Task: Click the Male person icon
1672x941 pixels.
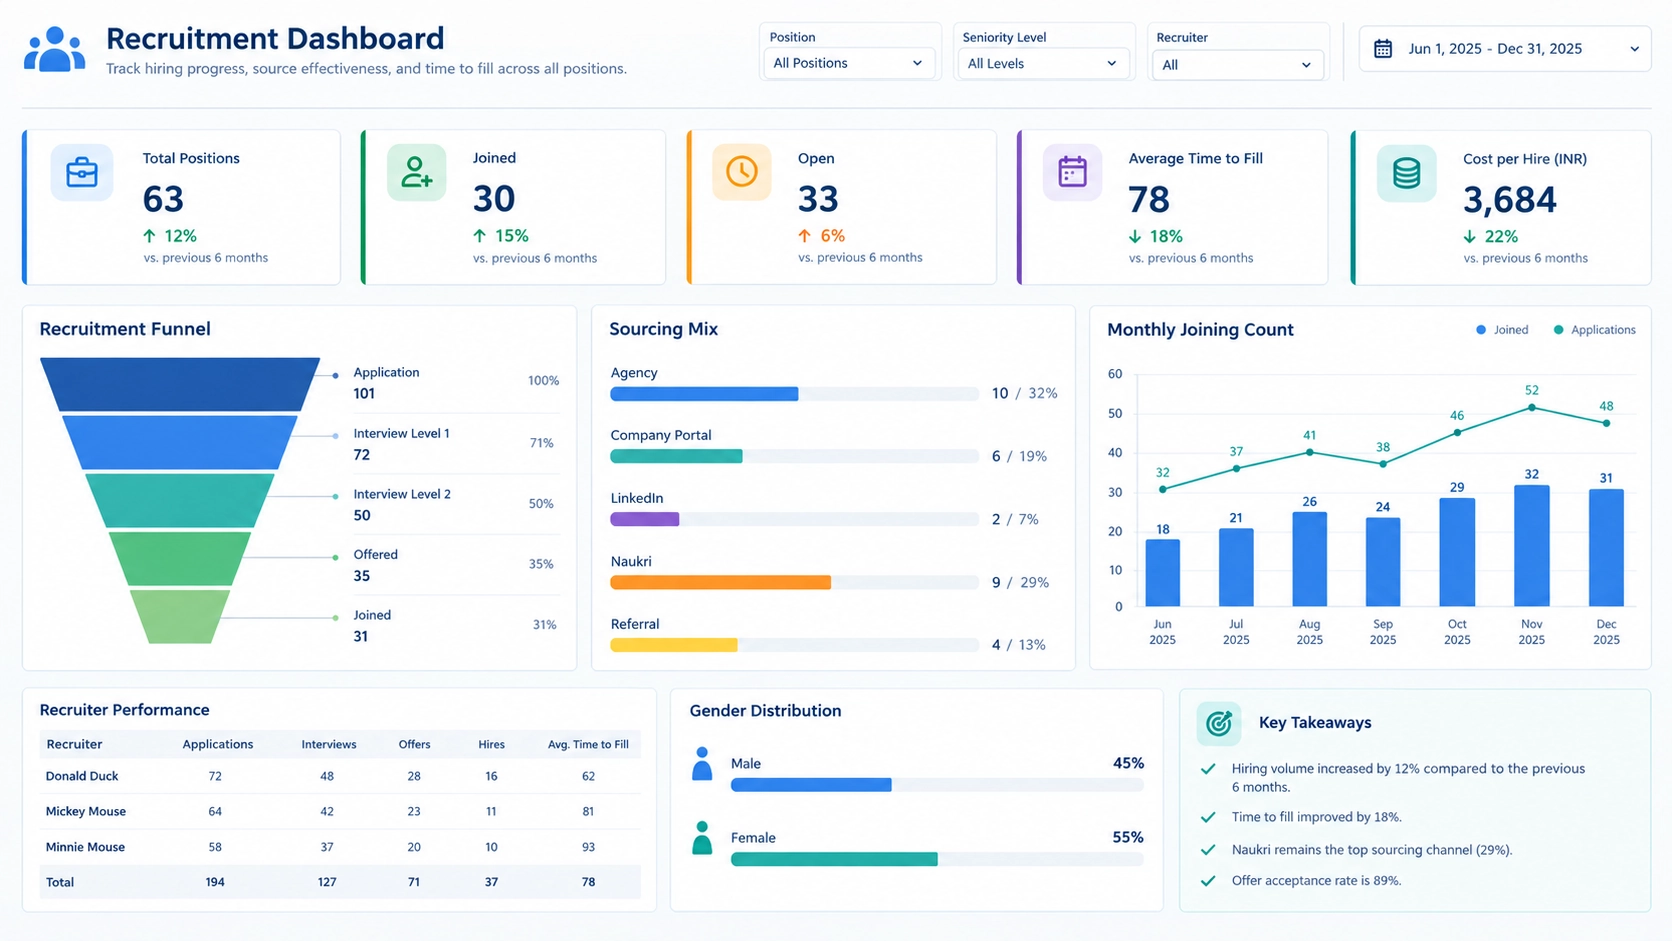Action: click(702, 764)
